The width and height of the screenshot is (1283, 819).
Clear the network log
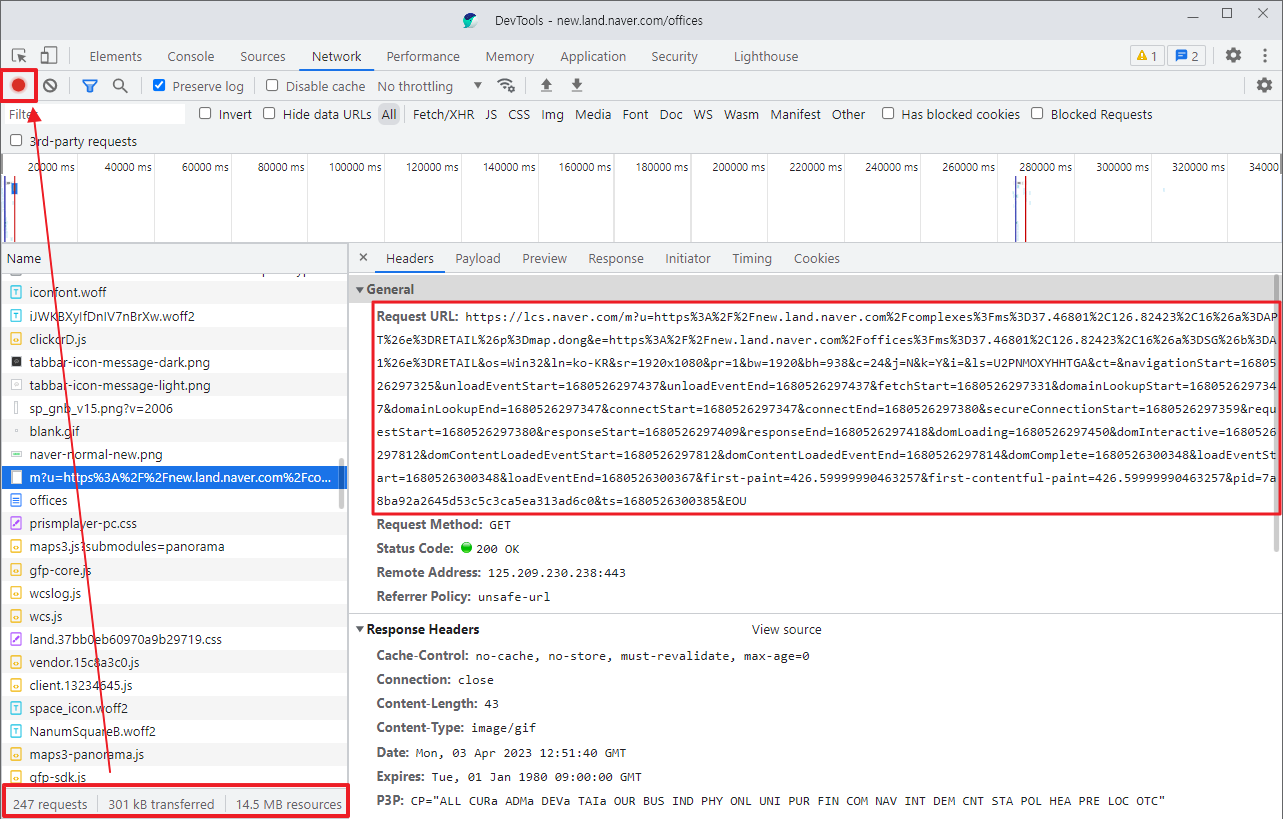point(49,86)
